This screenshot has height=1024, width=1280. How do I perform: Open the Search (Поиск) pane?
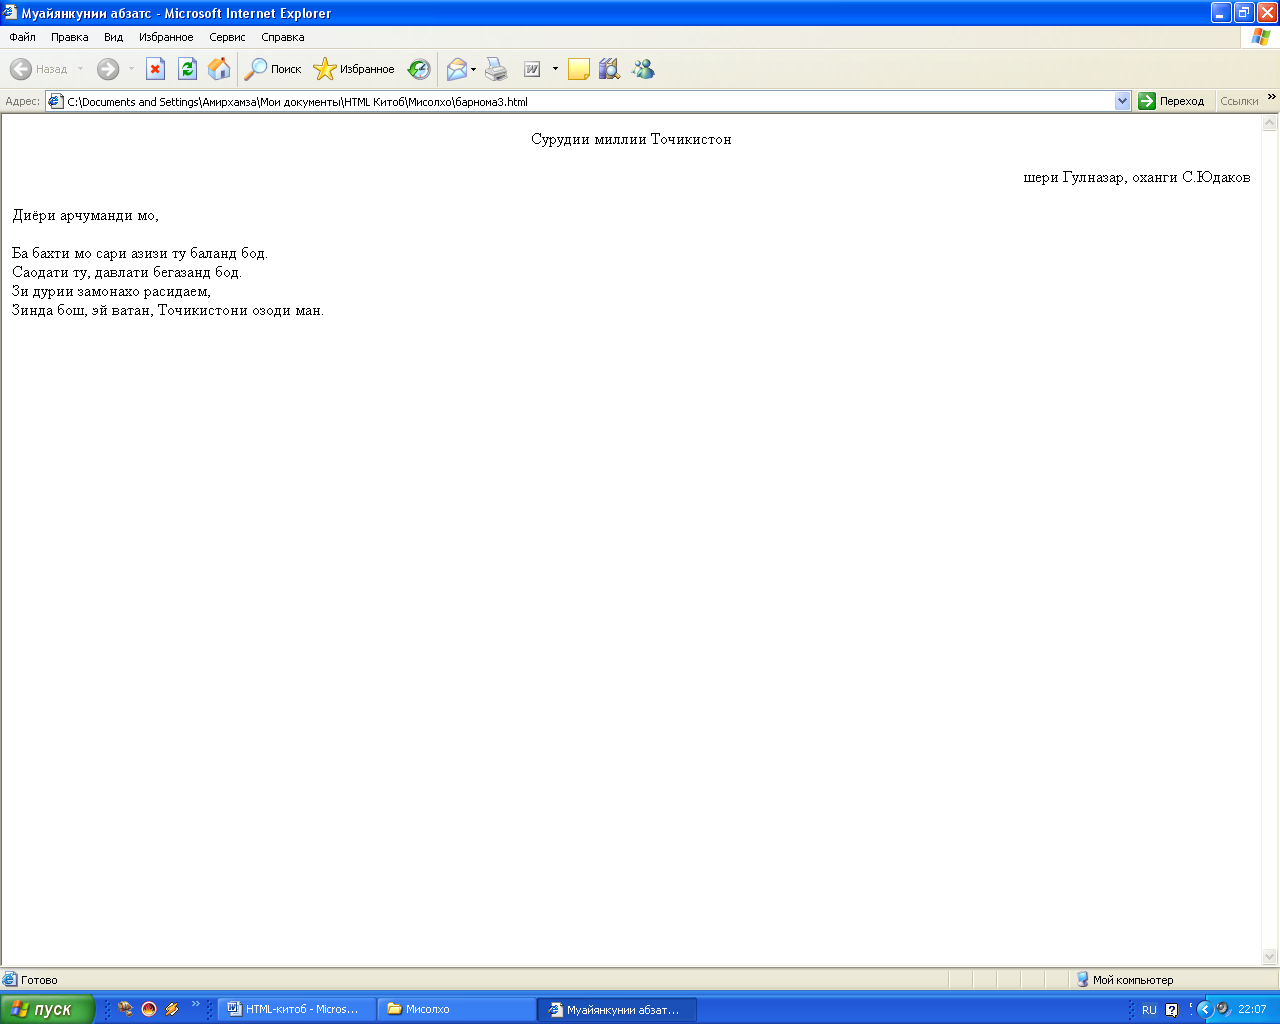coord(273,69)
